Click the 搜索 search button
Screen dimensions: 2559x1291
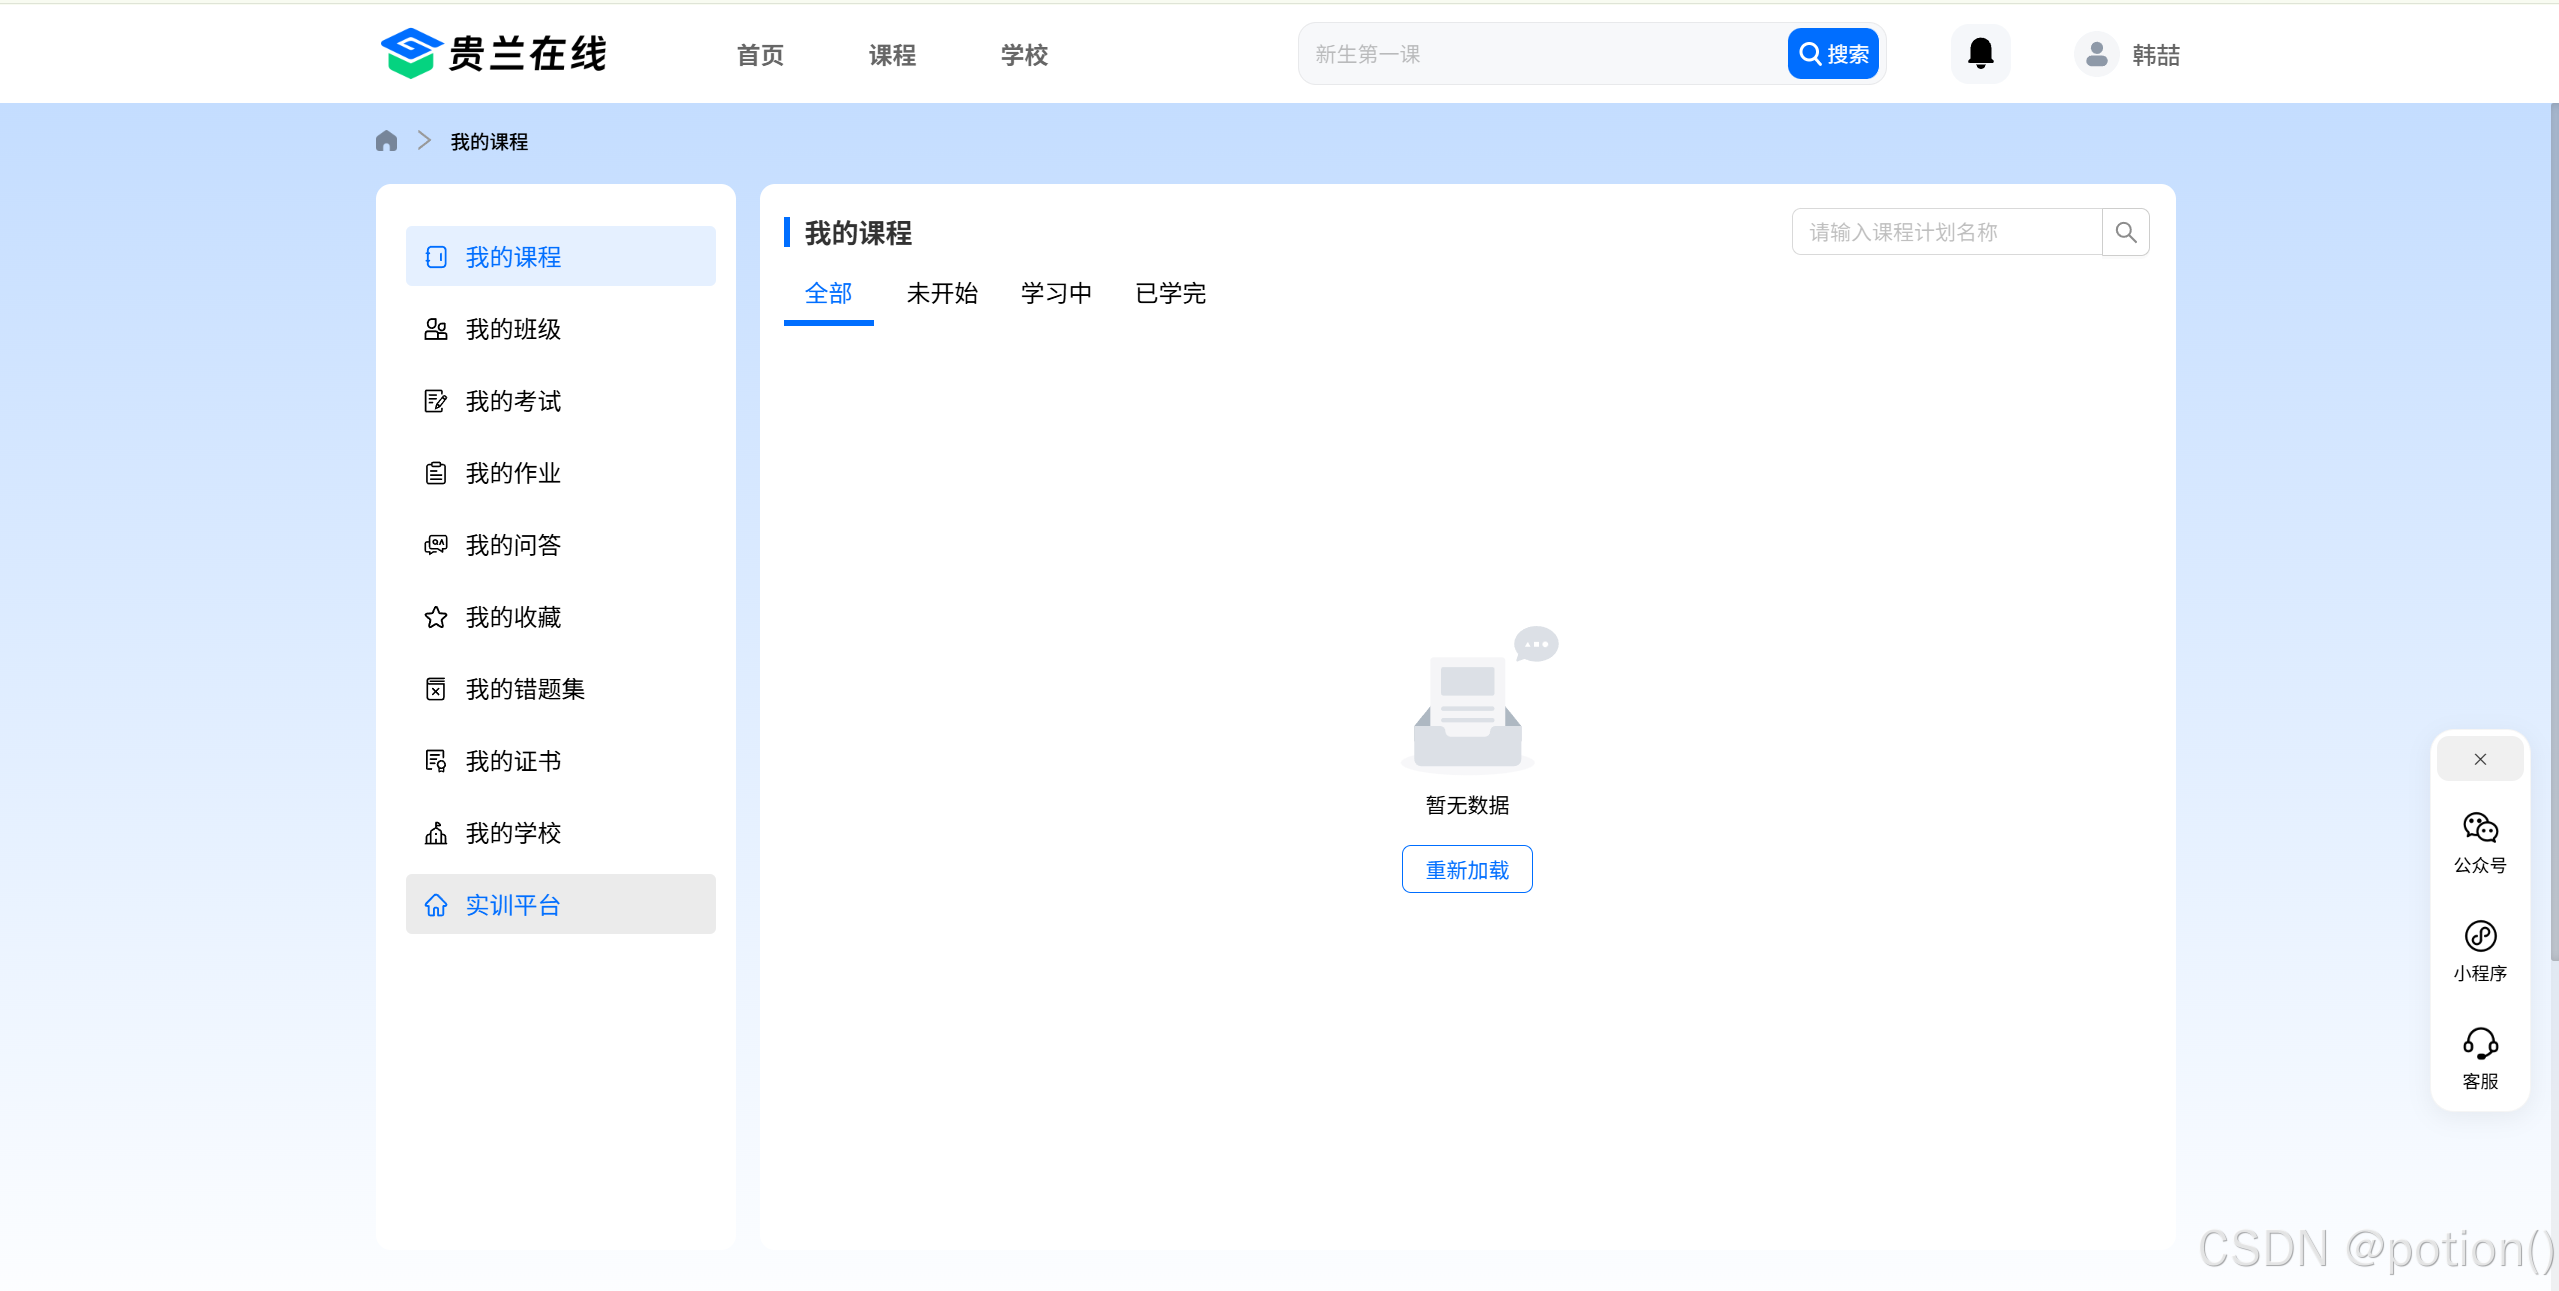point(1833,53)
